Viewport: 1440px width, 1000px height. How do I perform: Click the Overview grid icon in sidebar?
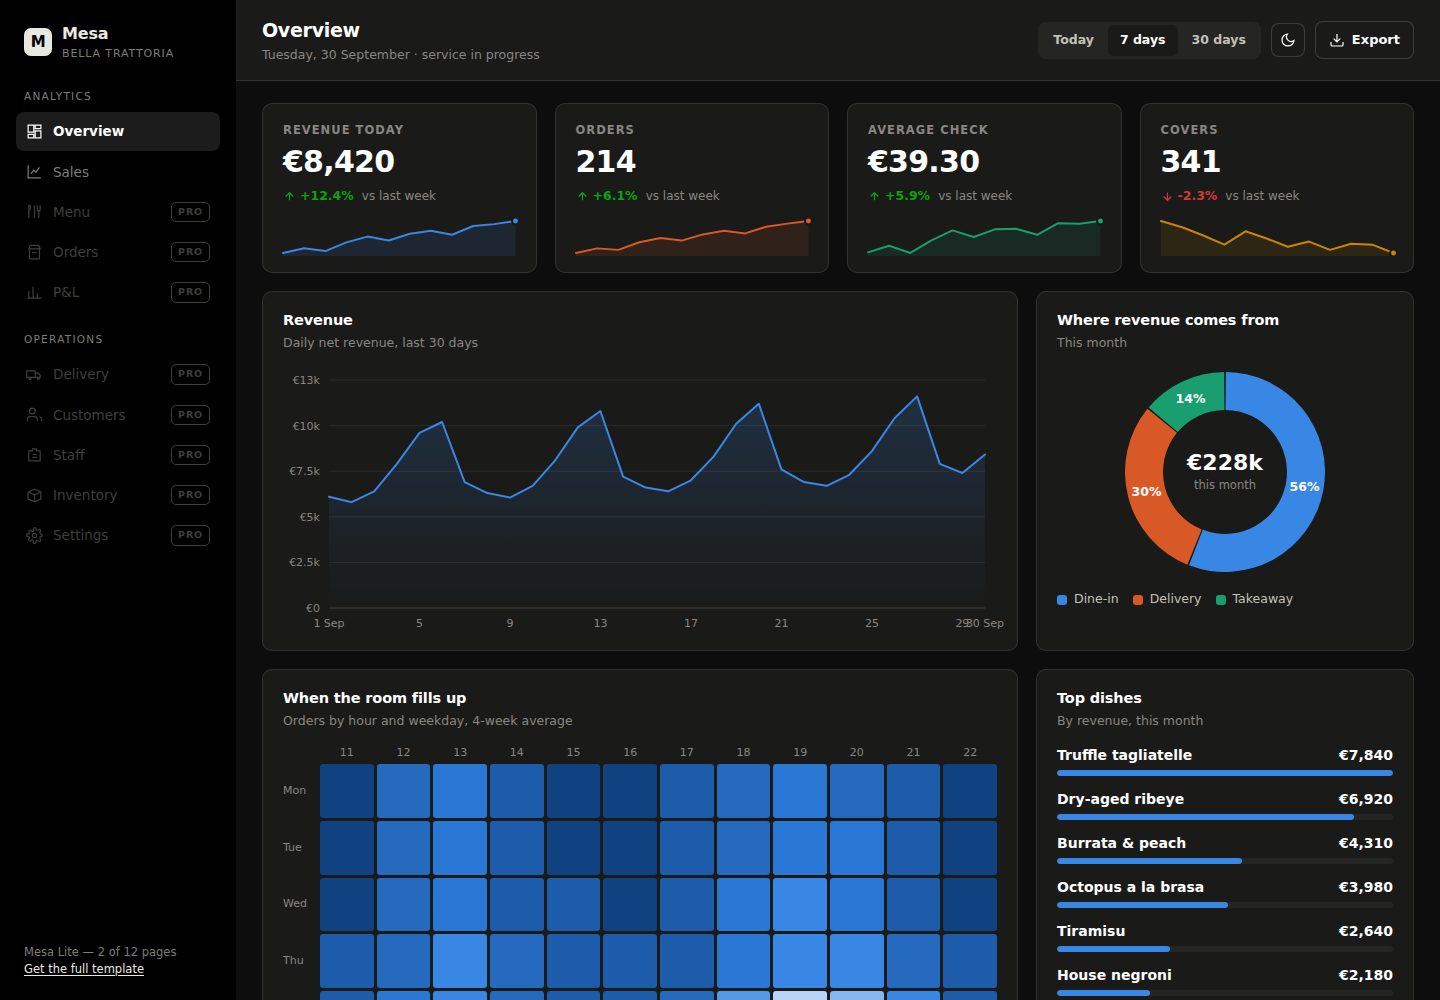34,131
